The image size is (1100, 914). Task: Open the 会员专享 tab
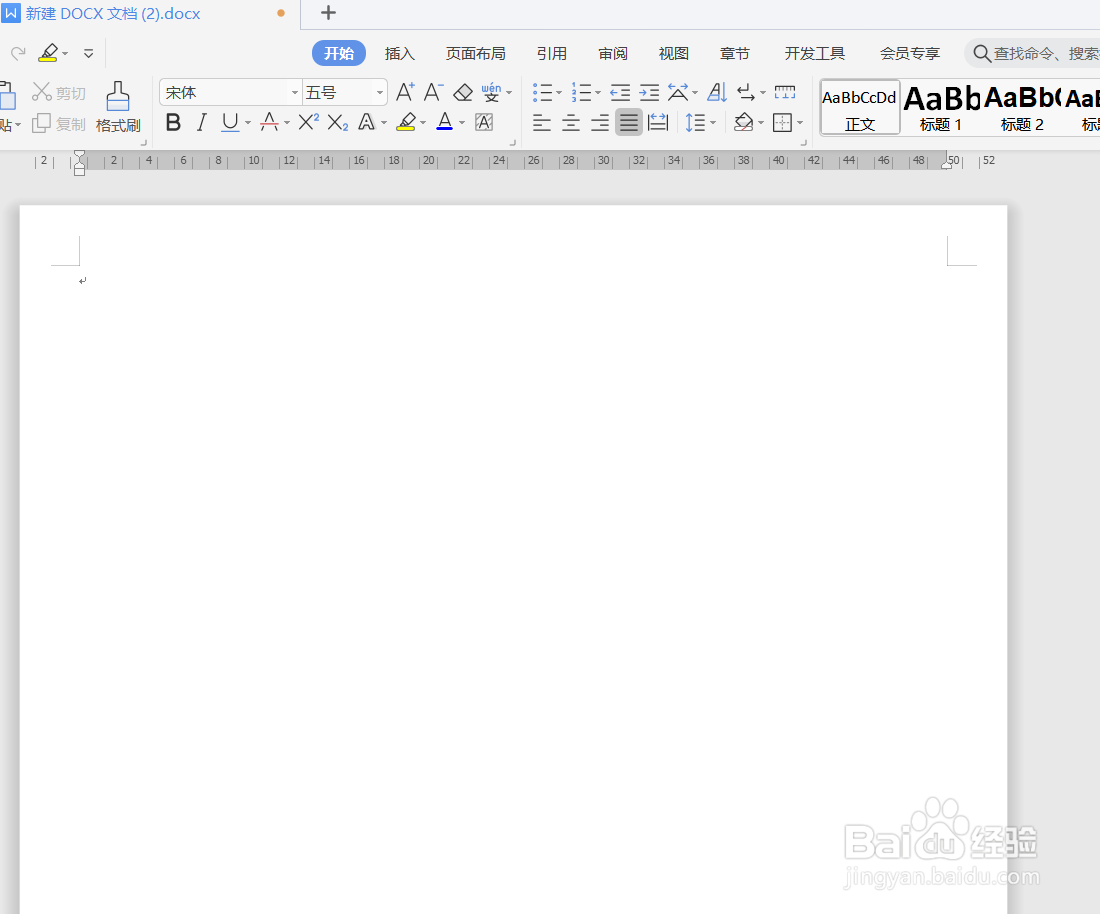click(910, 53)
